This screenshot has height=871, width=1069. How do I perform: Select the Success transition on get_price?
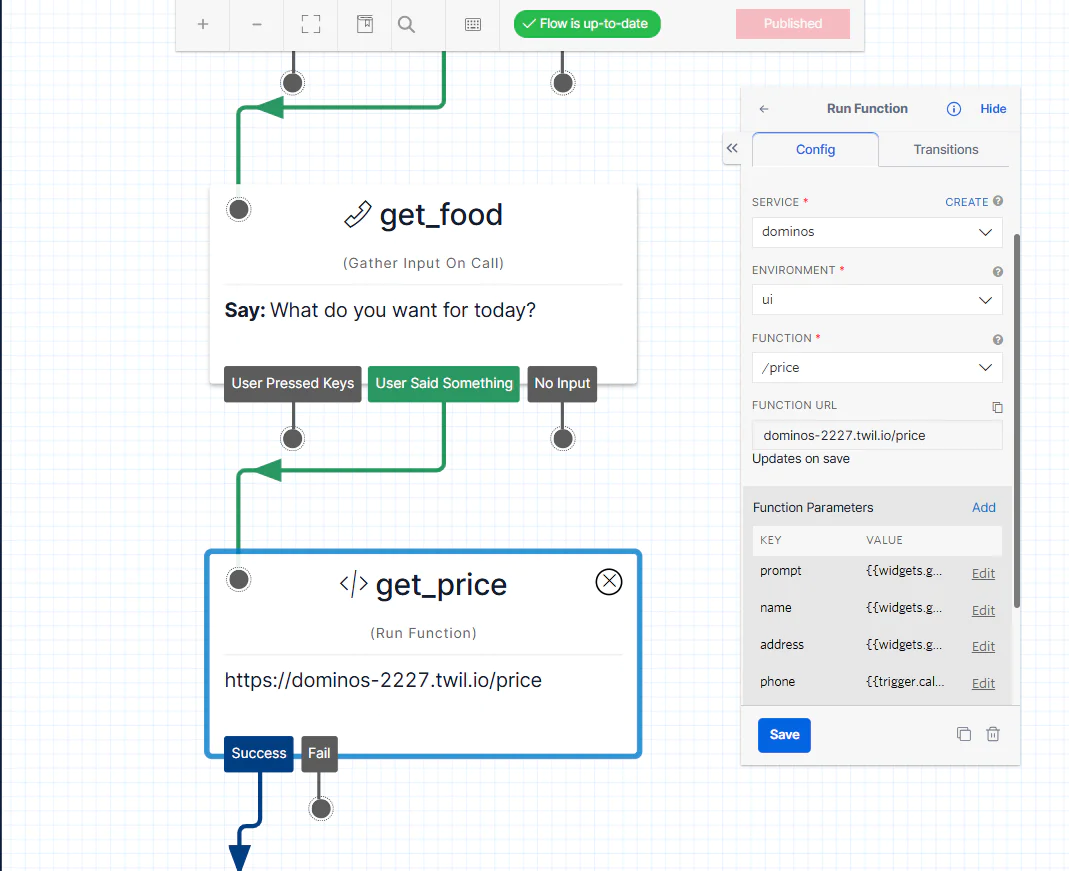coord(258,754)
